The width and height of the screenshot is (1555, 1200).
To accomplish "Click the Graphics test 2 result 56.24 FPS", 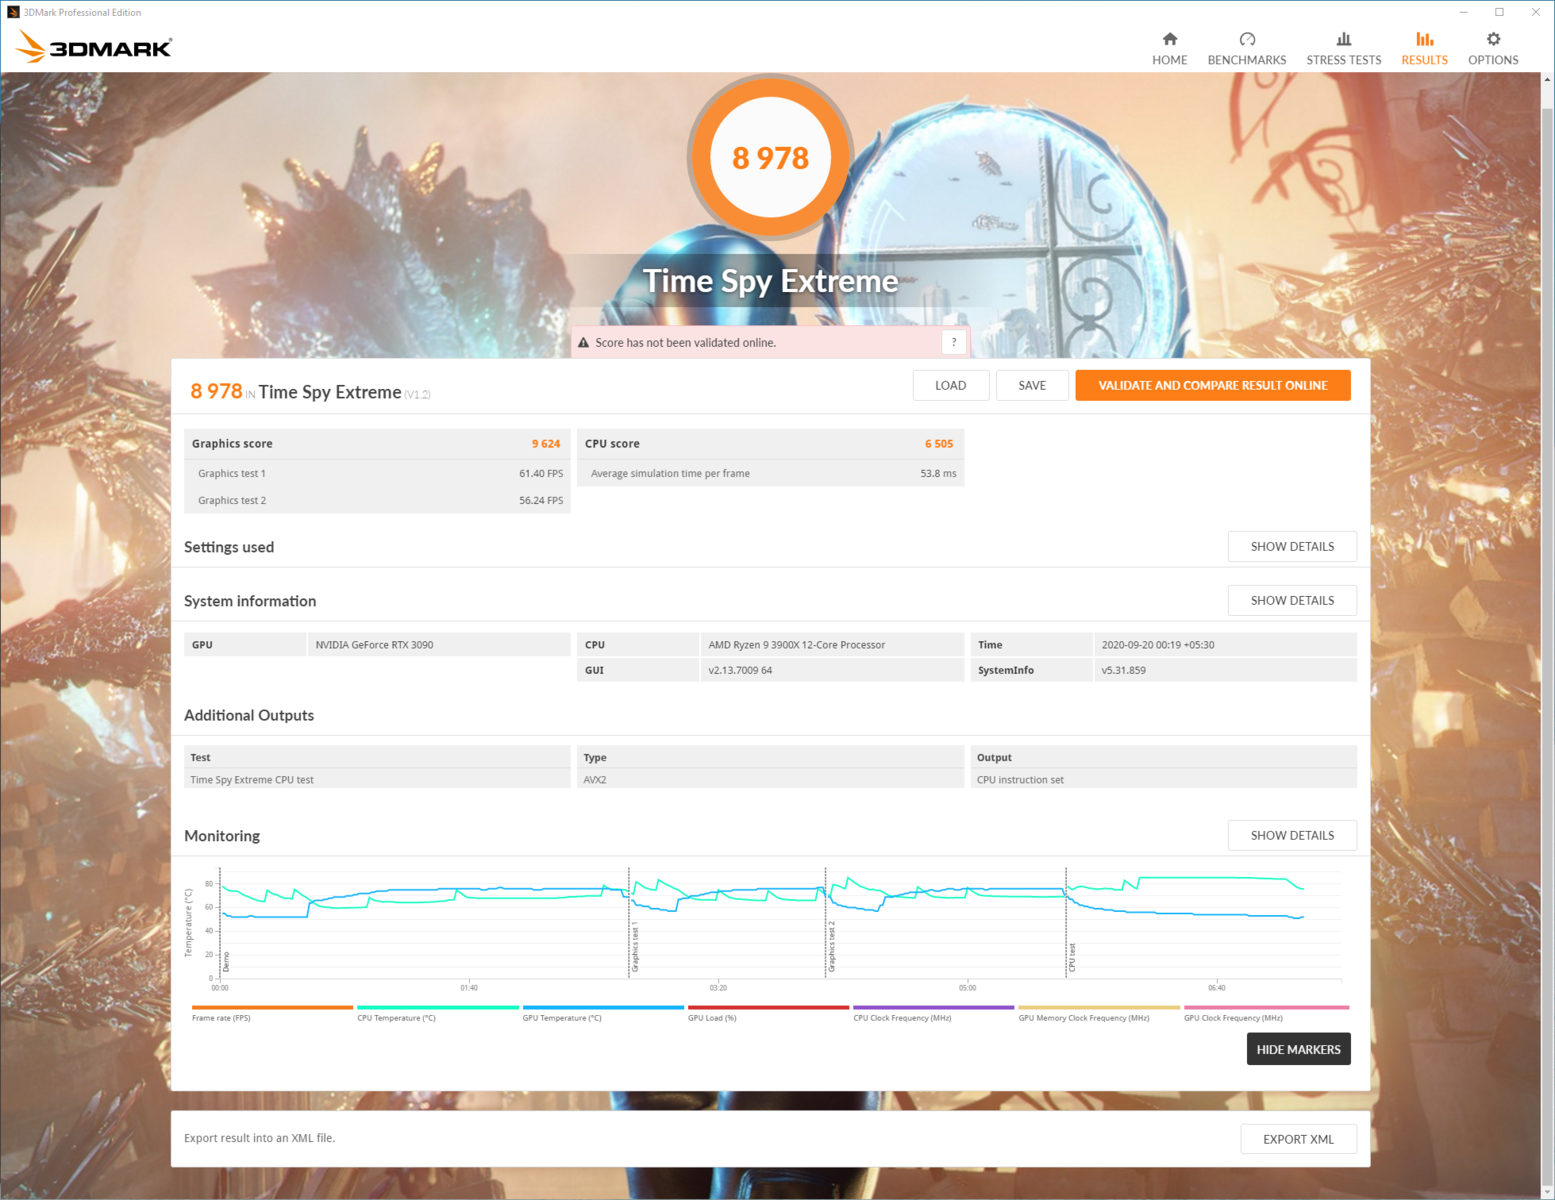I will tap(541, 501).
